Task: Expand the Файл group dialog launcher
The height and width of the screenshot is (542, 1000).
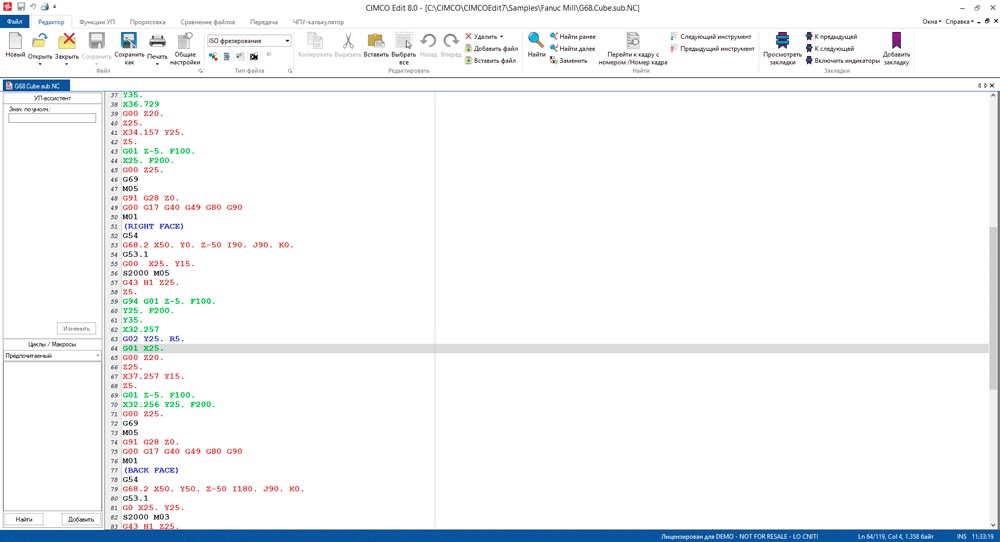Action: (200, 71)
